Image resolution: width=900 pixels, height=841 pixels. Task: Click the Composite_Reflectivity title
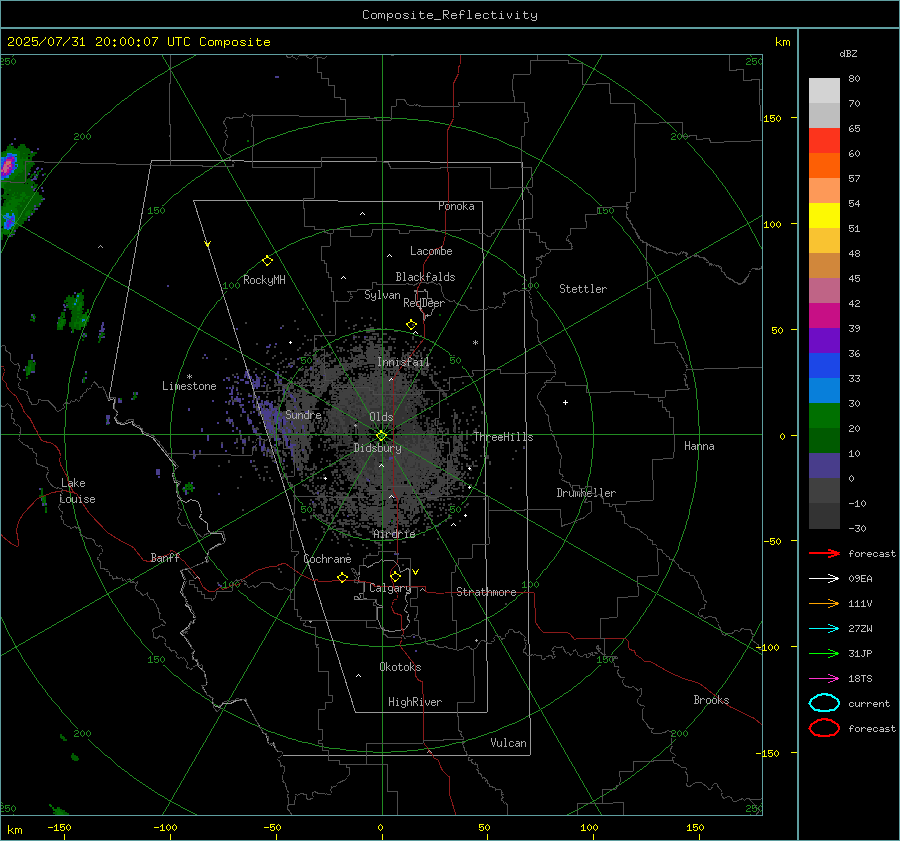[x=450, y=15]
